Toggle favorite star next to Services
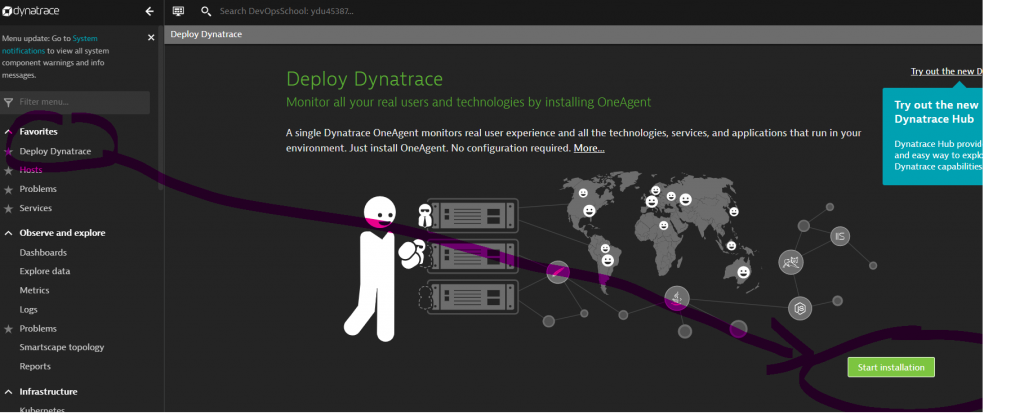This screenshot has width=1024, height=420. (9, 208)
